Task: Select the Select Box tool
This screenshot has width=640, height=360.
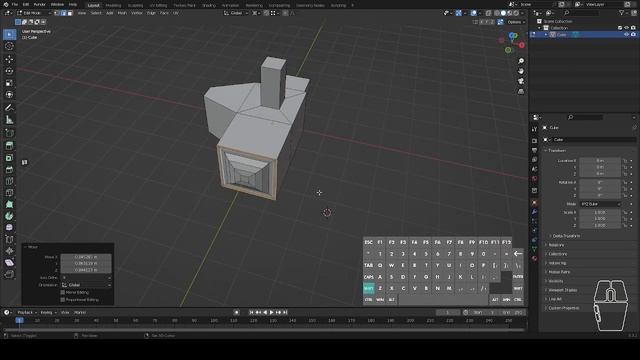Action: (x=9, y=34)
